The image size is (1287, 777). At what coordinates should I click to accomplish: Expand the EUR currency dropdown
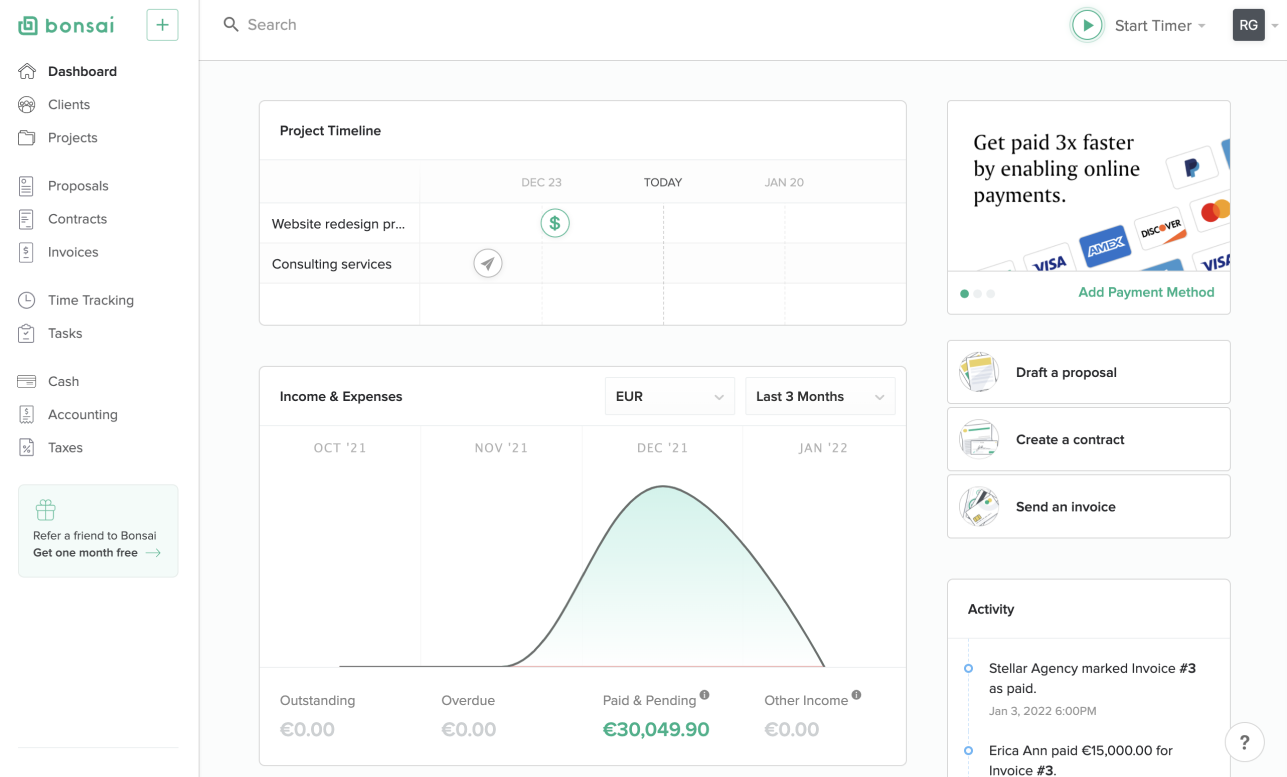point(669,396)
